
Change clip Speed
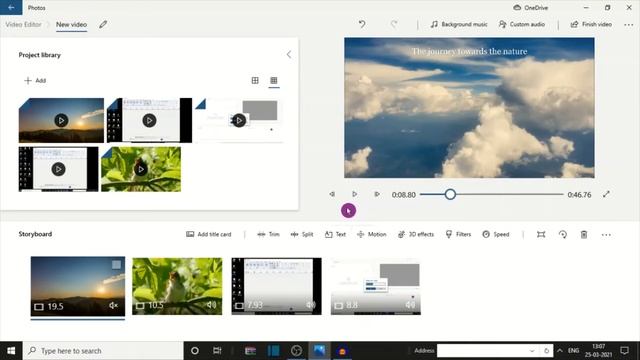coord(496,234)
